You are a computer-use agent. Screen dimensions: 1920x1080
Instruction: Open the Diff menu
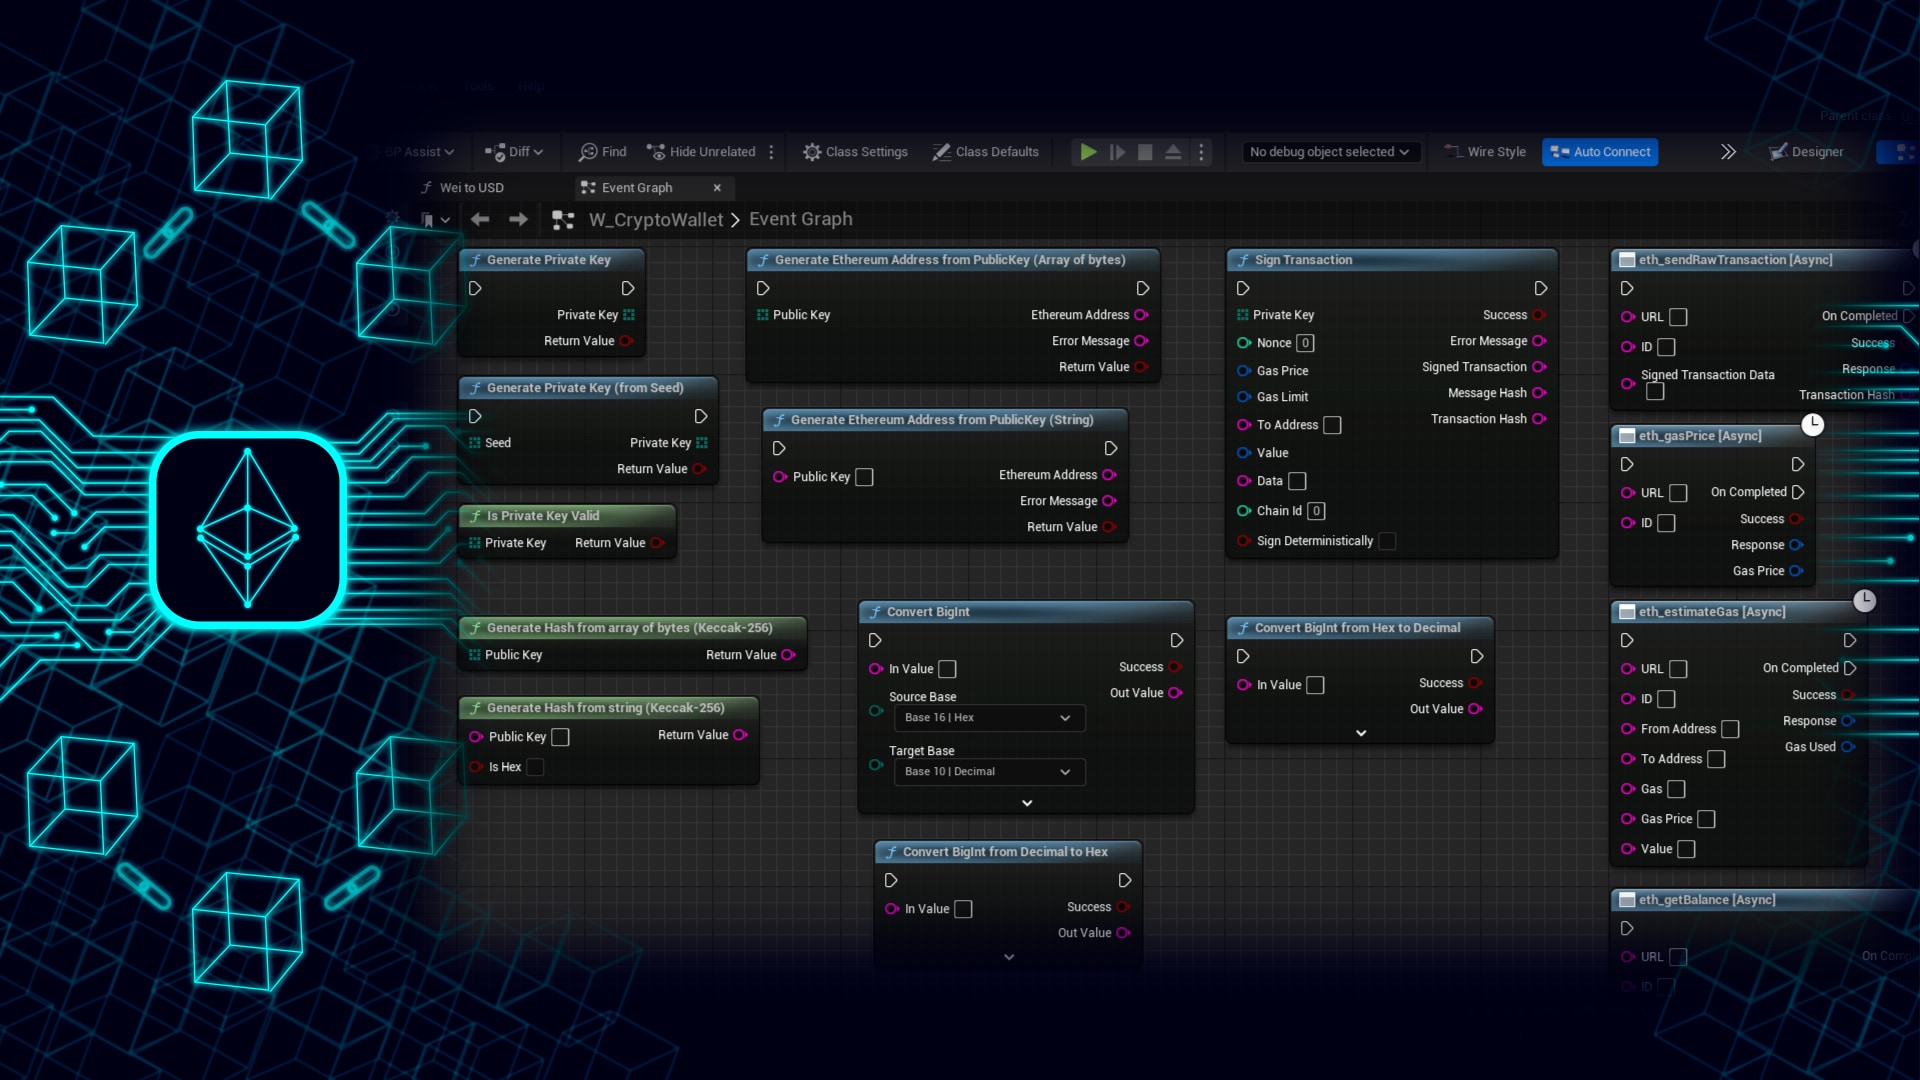[515, 152]
